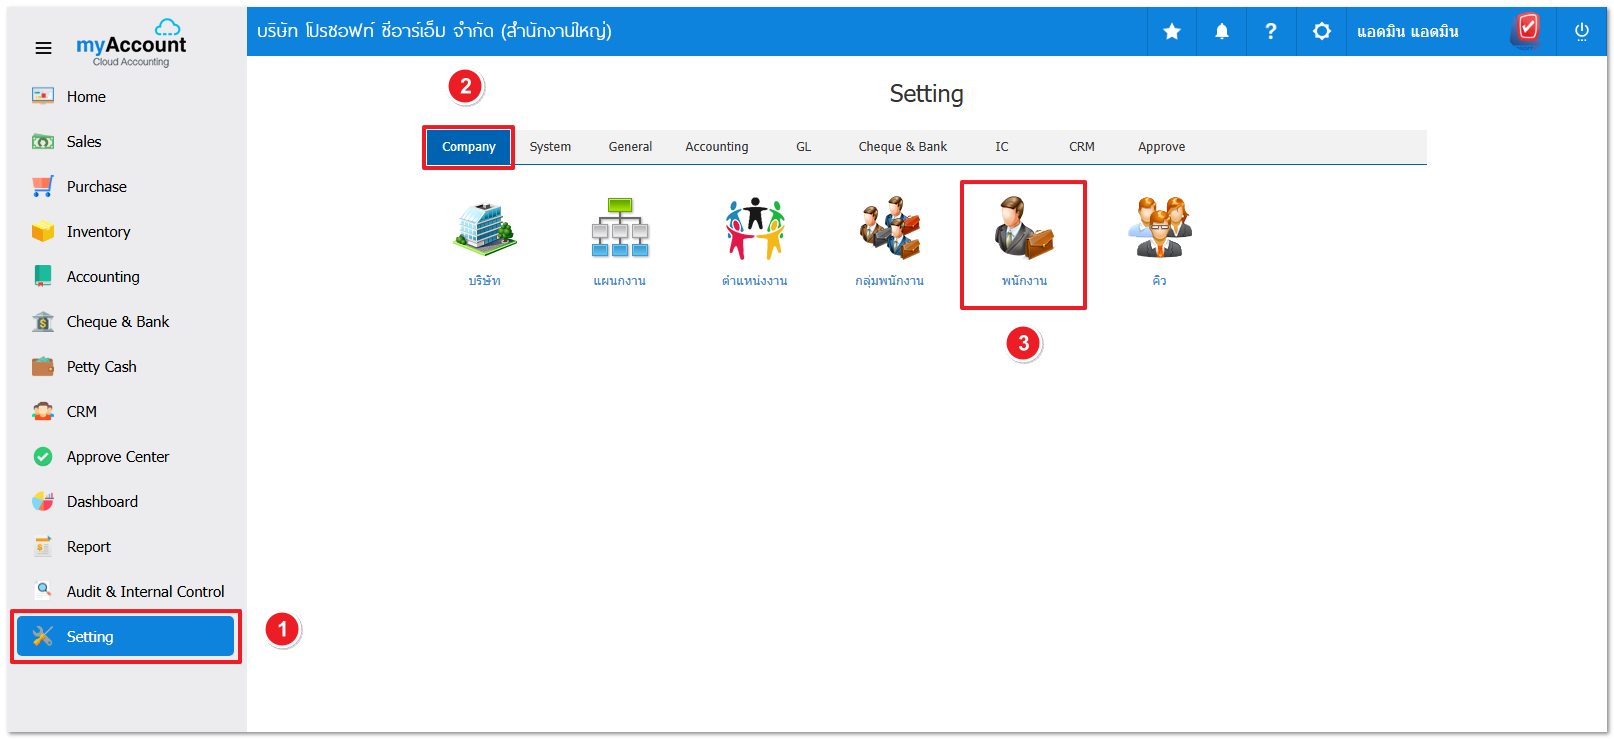Click the power logout icon

coord(1582,32)
